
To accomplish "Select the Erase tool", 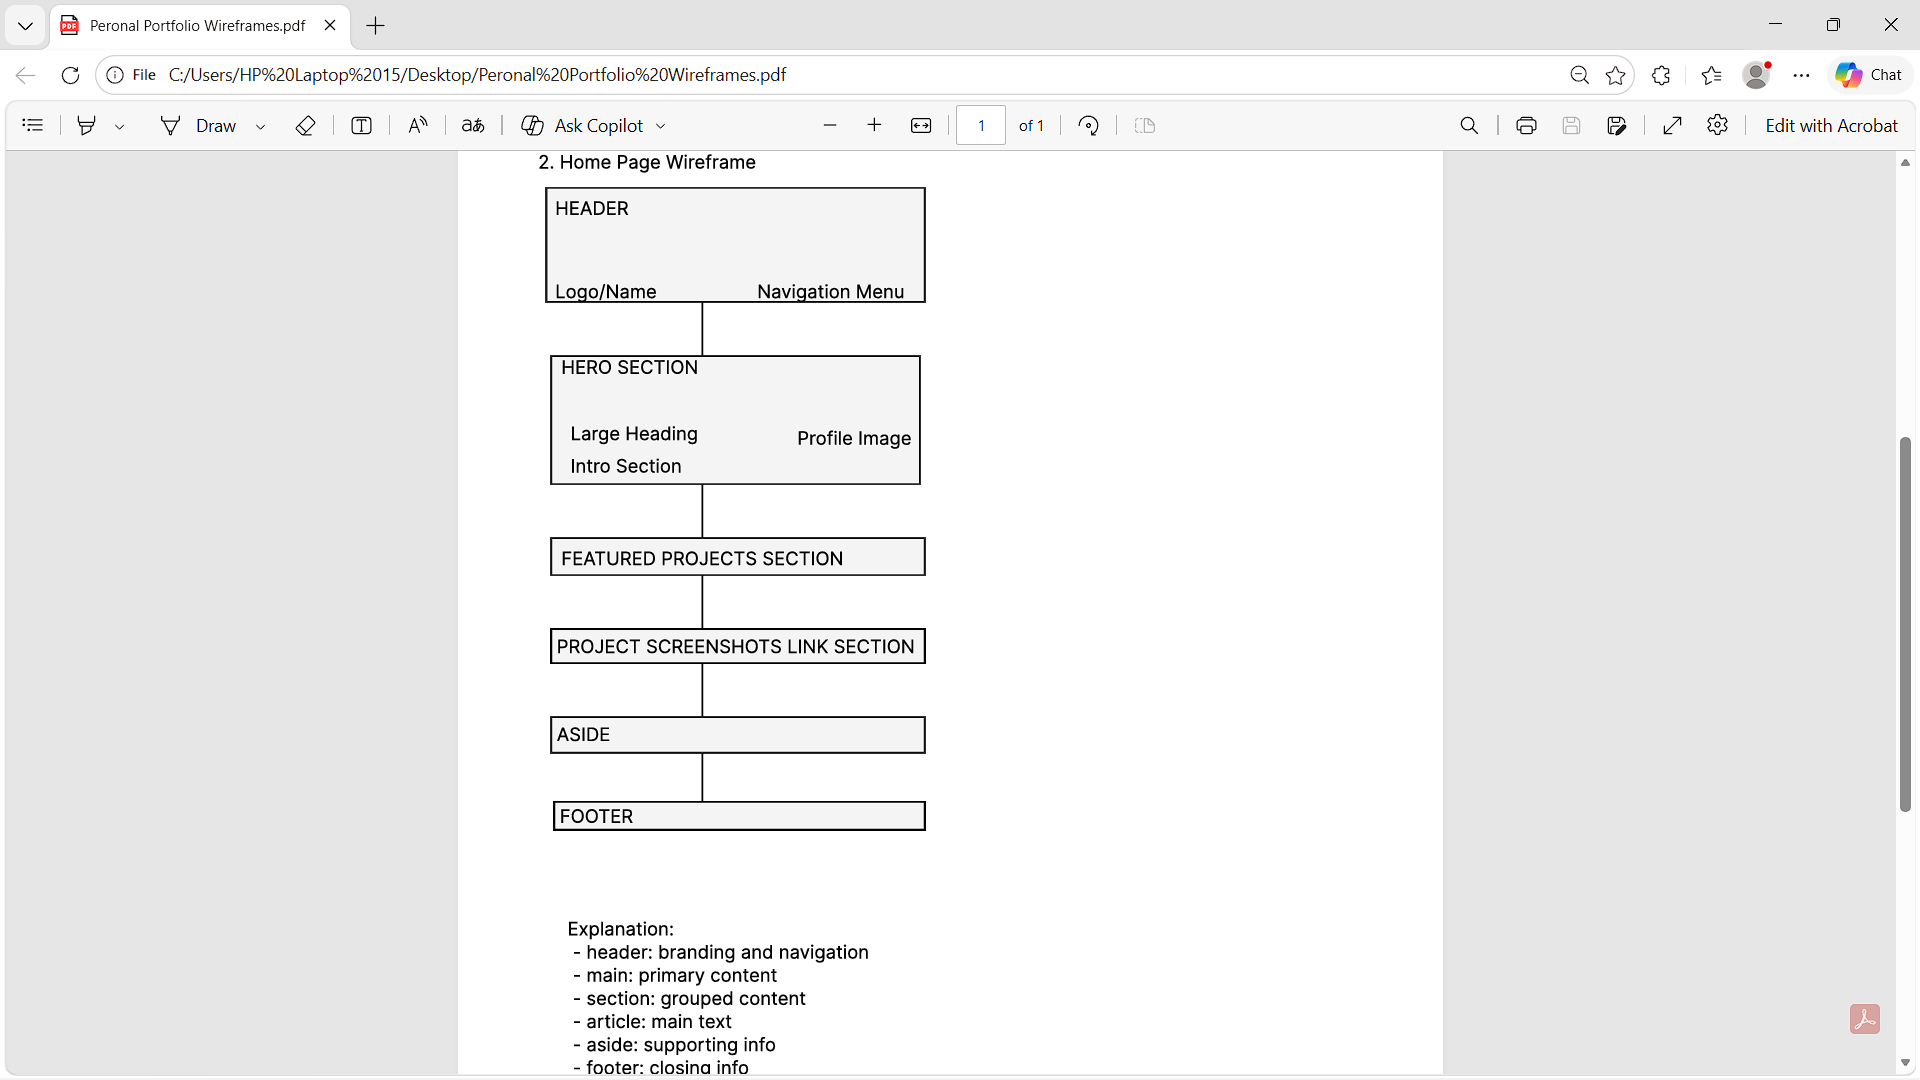I will (305, 125).
